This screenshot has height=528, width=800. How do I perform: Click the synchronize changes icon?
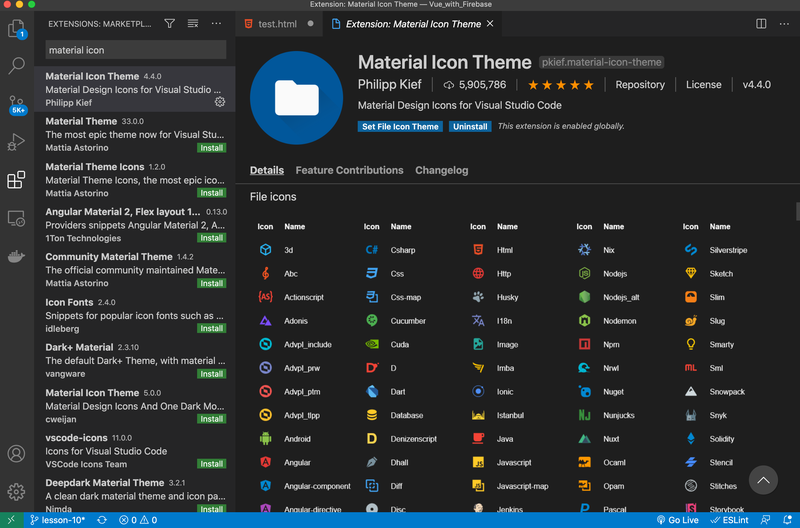point(102,520)
